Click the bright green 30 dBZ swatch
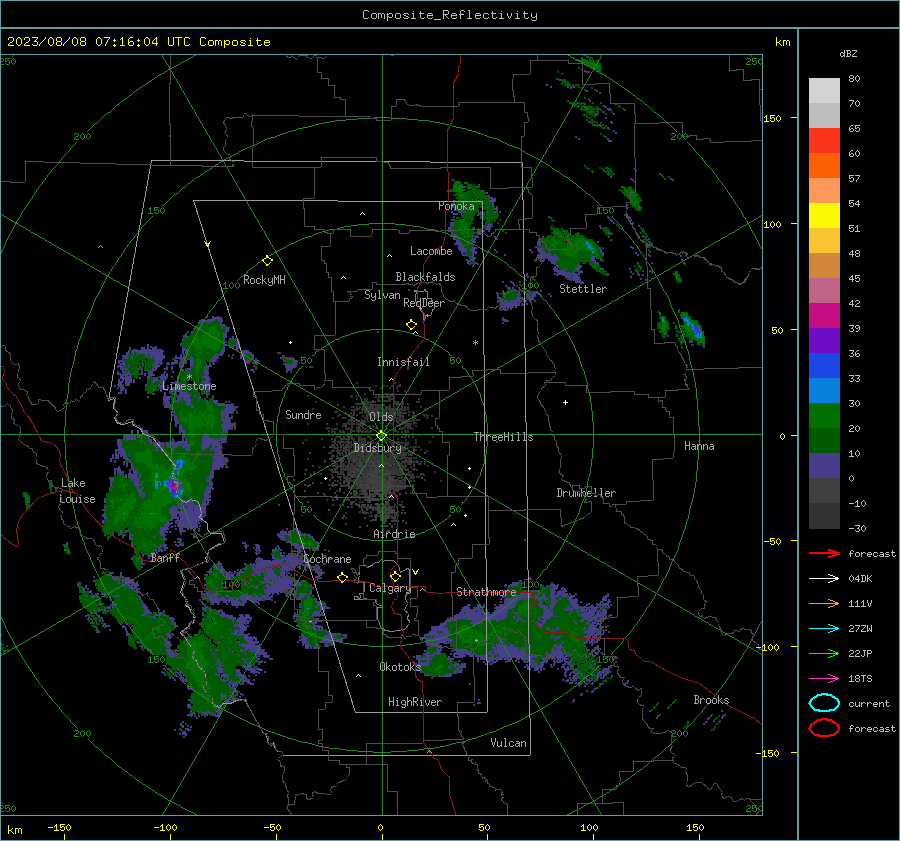This screenshot has width=900, height=841. click(x=824, y=415)
